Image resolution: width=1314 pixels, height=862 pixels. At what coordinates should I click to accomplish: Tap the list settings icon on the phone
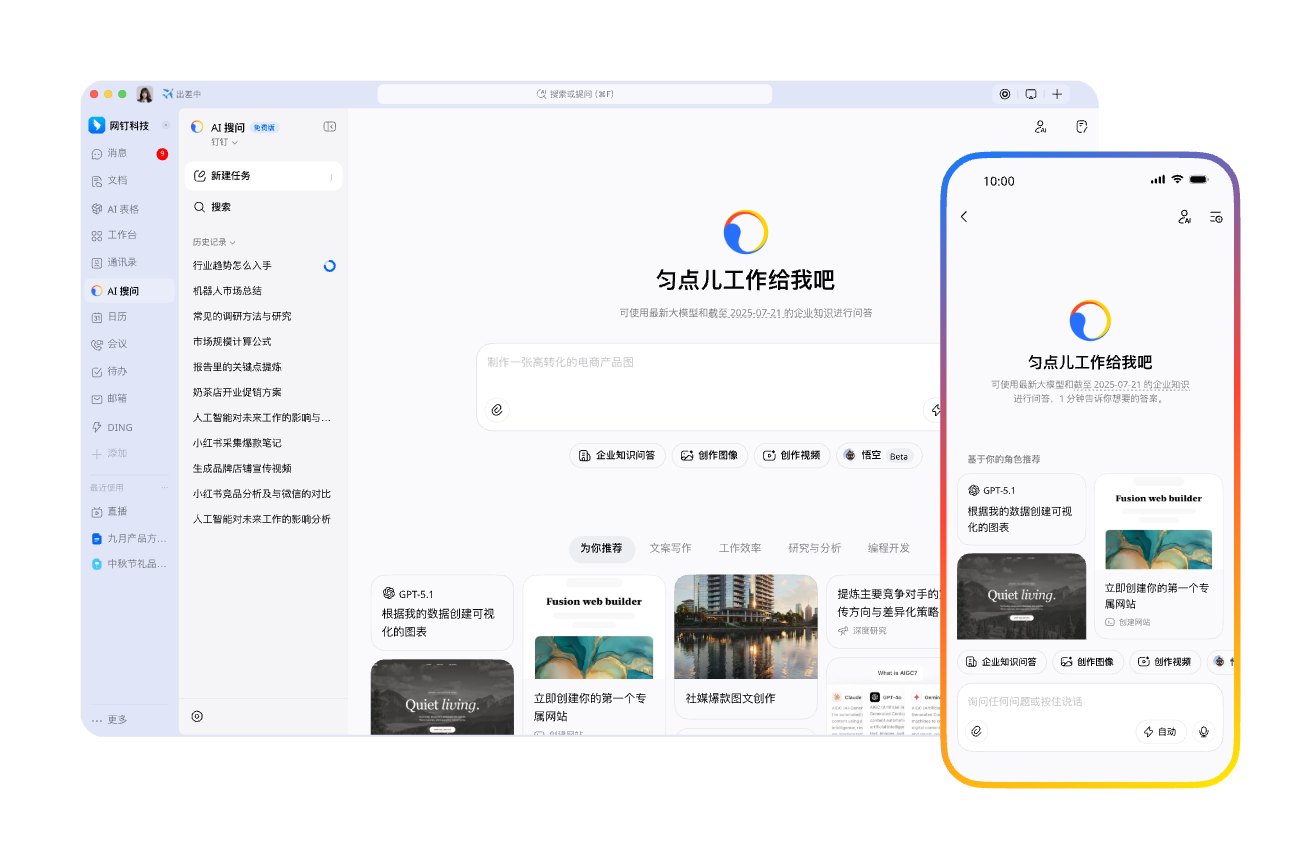[x=1216, y=216]
